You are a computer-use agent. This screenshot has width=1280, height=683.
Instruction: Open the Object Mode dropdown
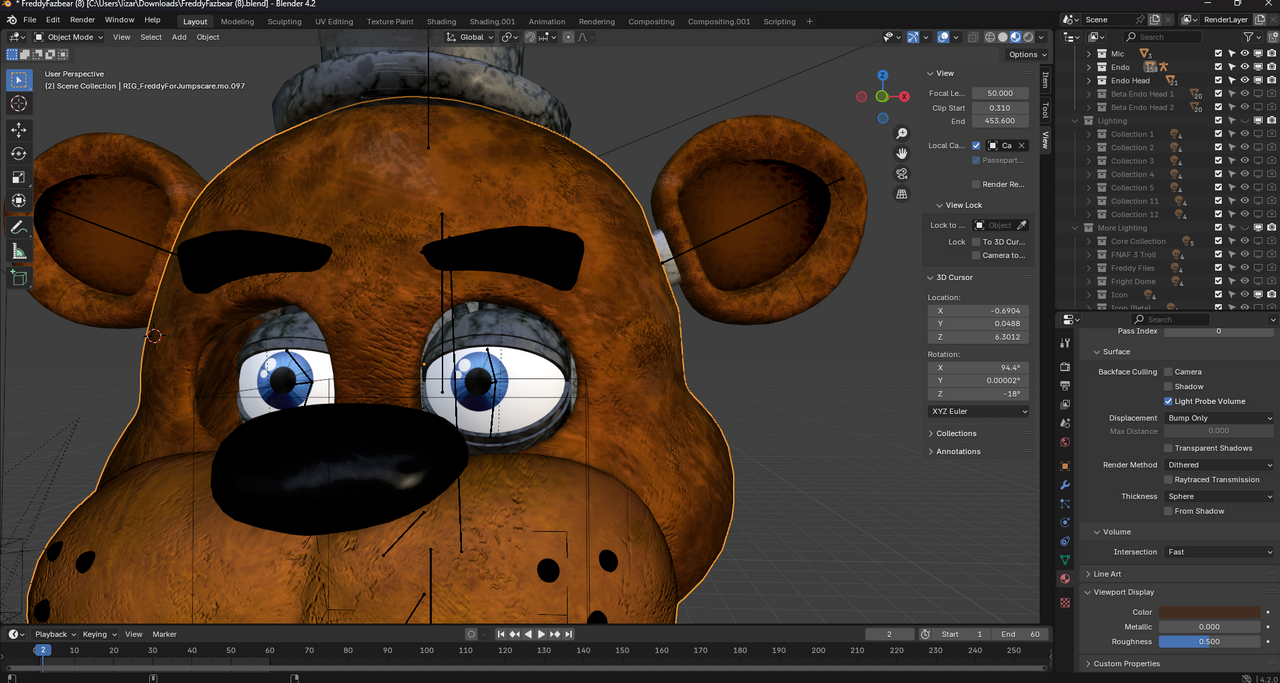[69, 37]
